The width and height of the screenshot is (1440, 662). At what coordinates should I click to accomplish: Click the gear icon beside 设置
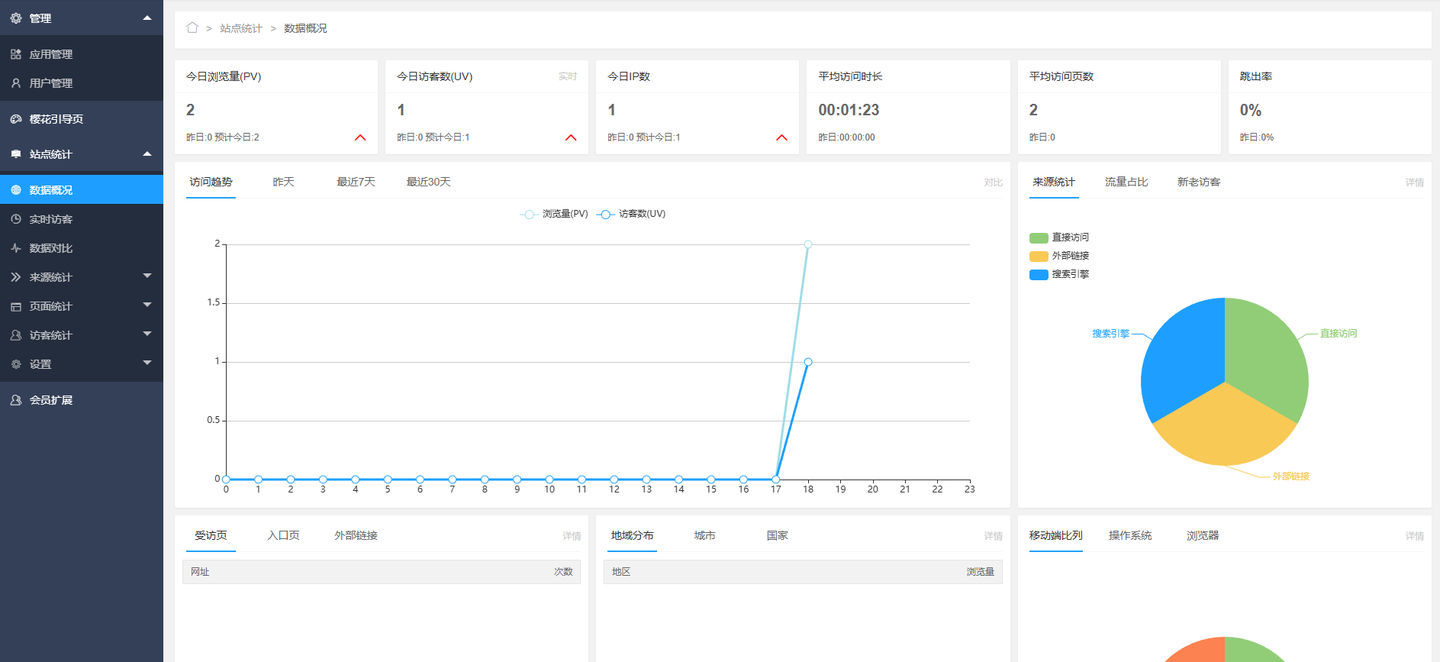pyautogui.click(x=16, y=364)
